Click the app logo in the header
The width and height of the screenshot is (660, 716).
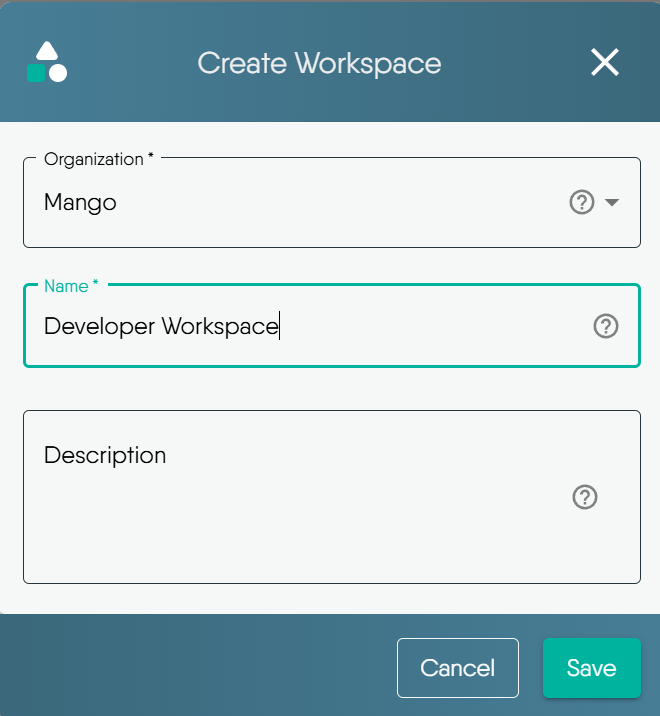[x=47, y=63]
